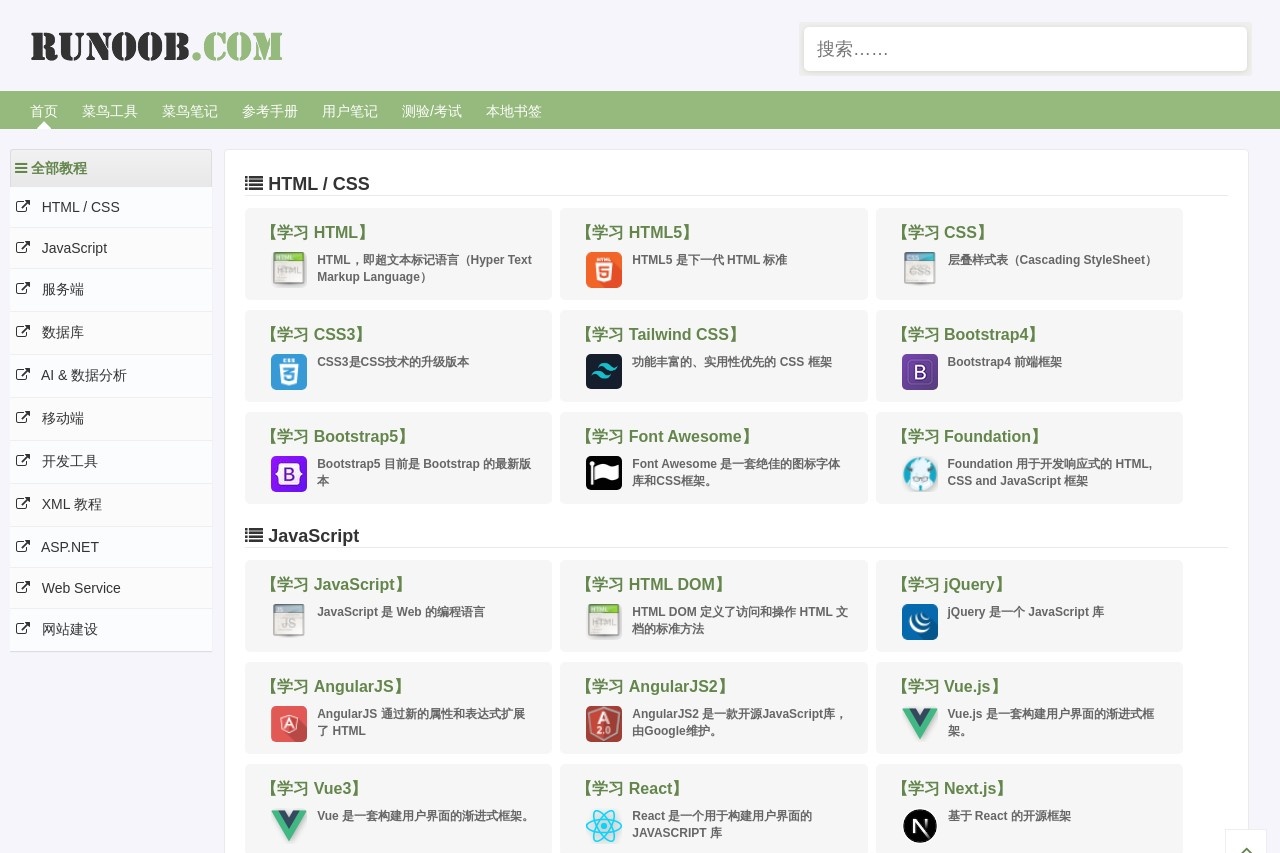This screenshot has width=1280, height=853.
Task: Select XML 教程 in the sidebar
Action: pos(111,505)
